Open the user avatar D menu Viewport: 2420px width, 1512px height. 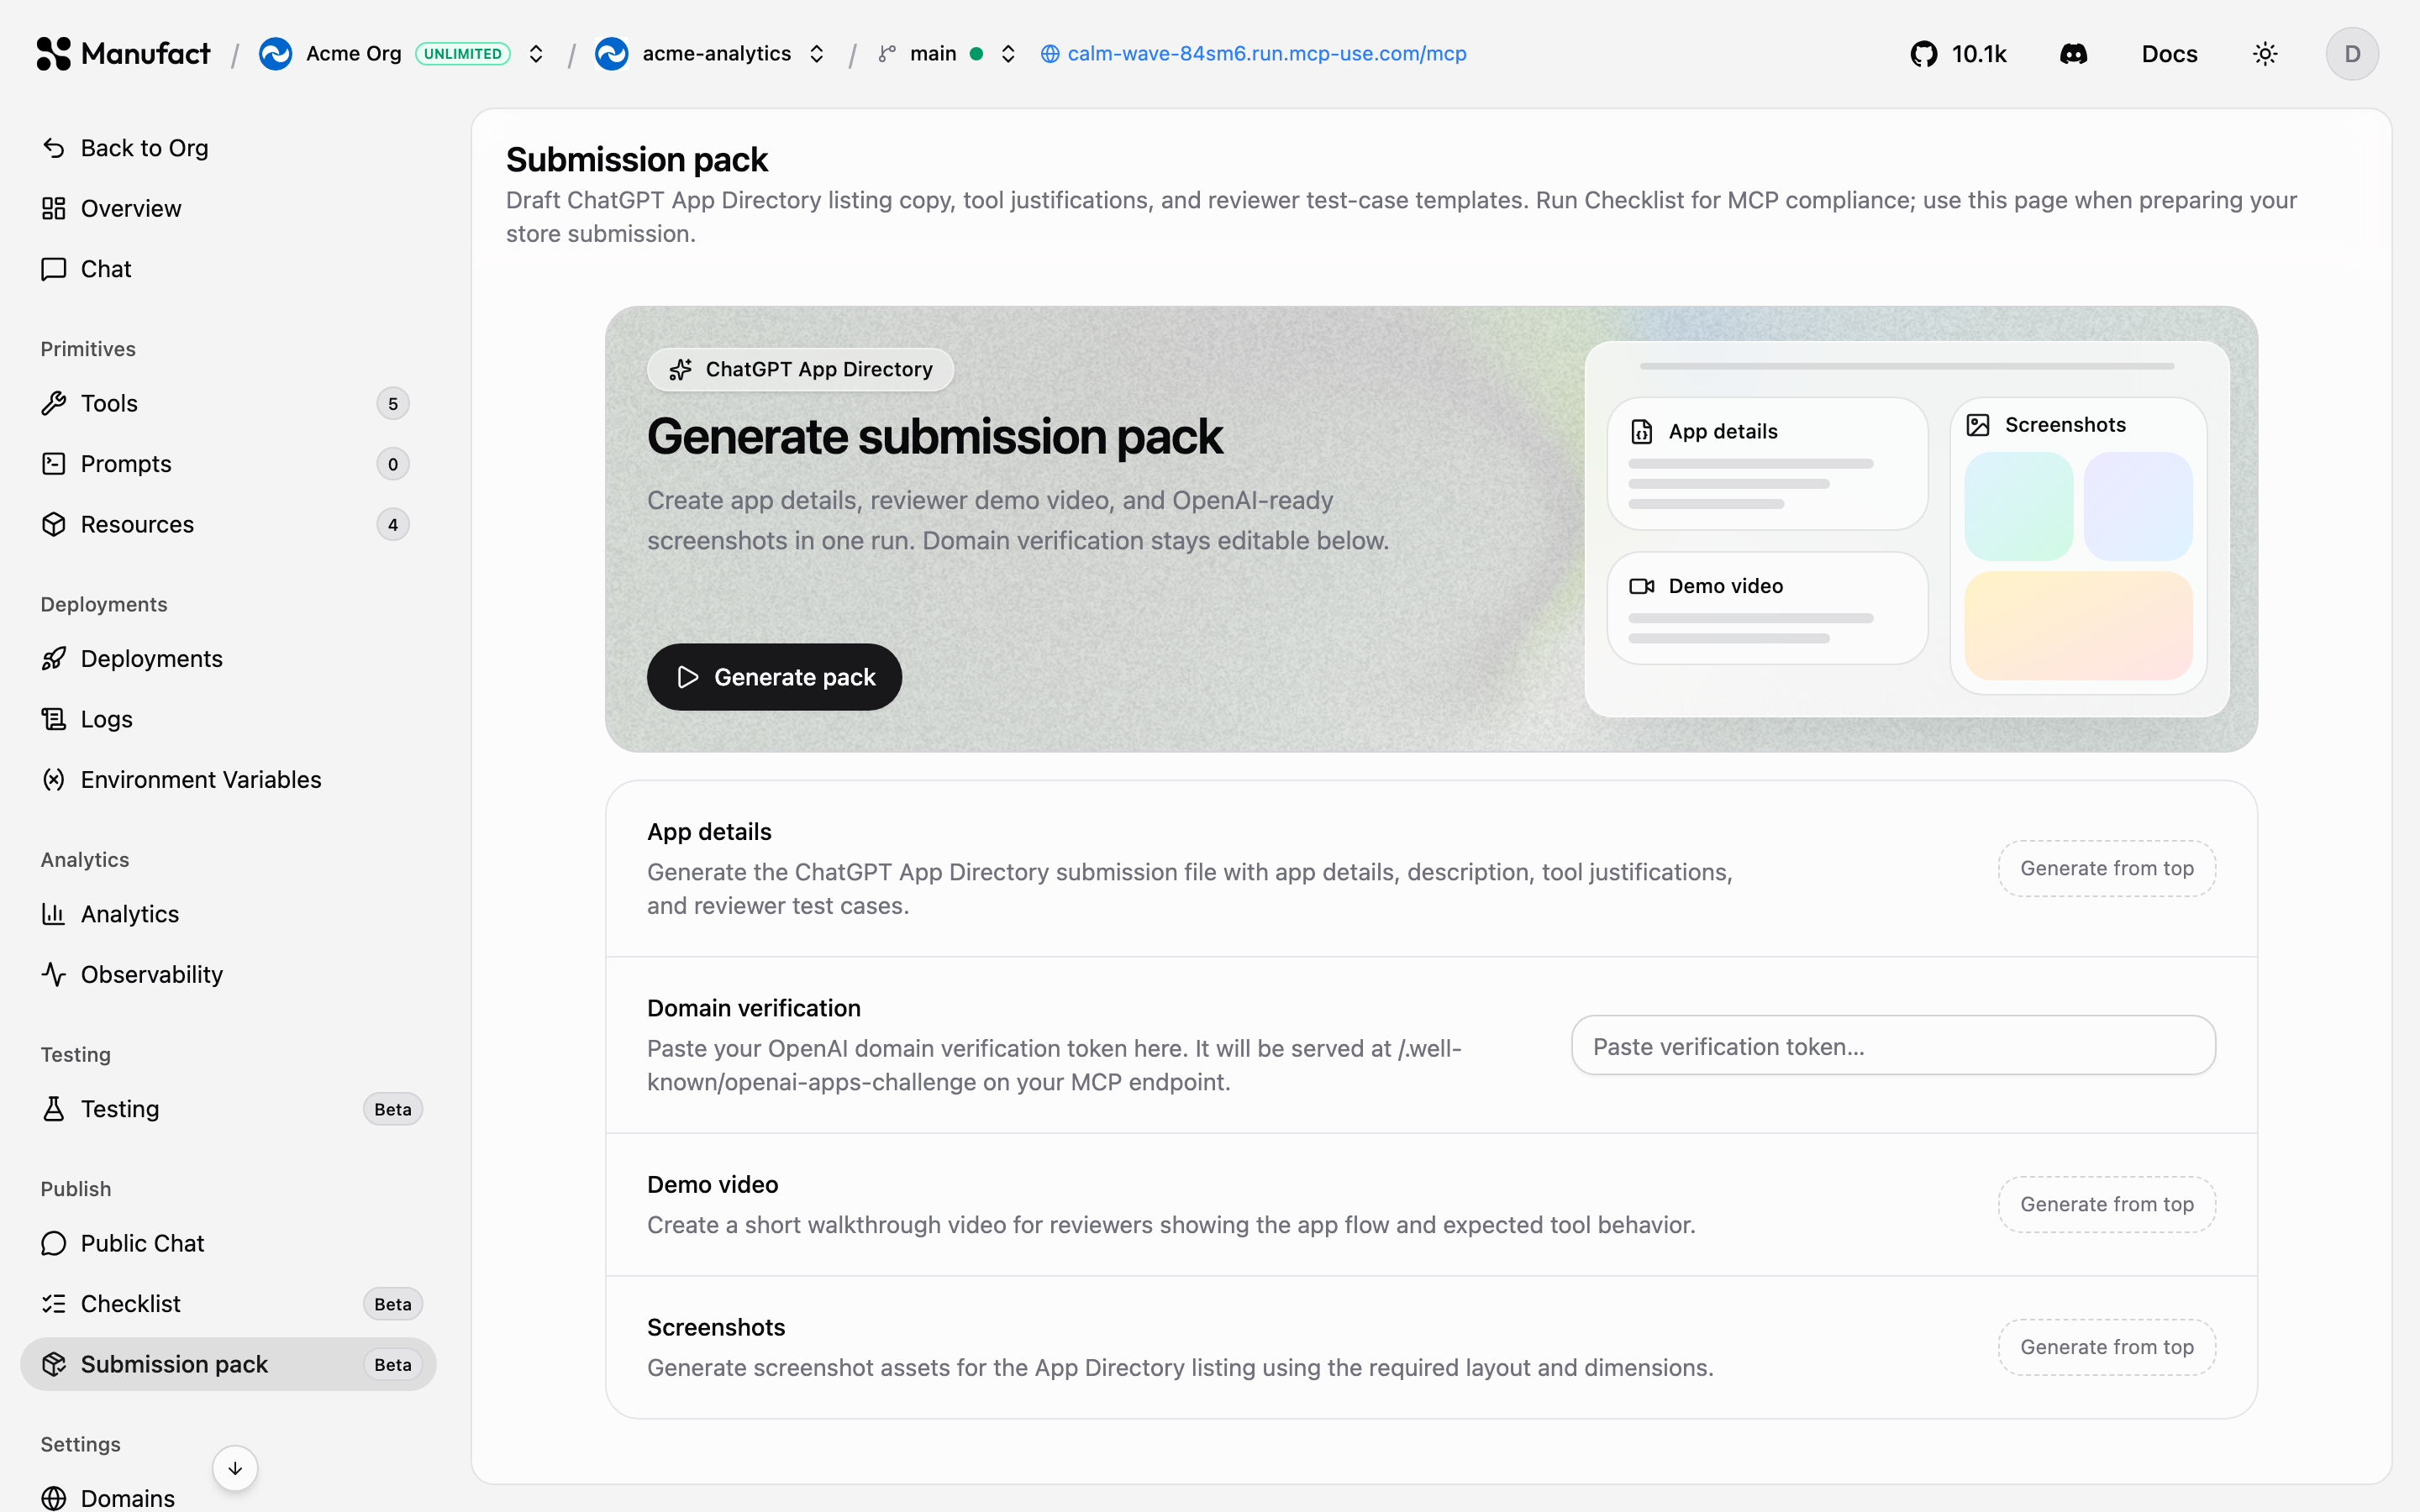coord(2352,54)
